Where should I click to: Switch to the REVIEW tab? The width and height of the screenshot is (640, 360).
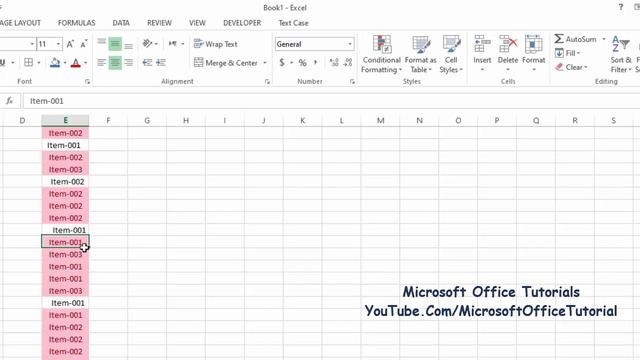click(159, 23)
